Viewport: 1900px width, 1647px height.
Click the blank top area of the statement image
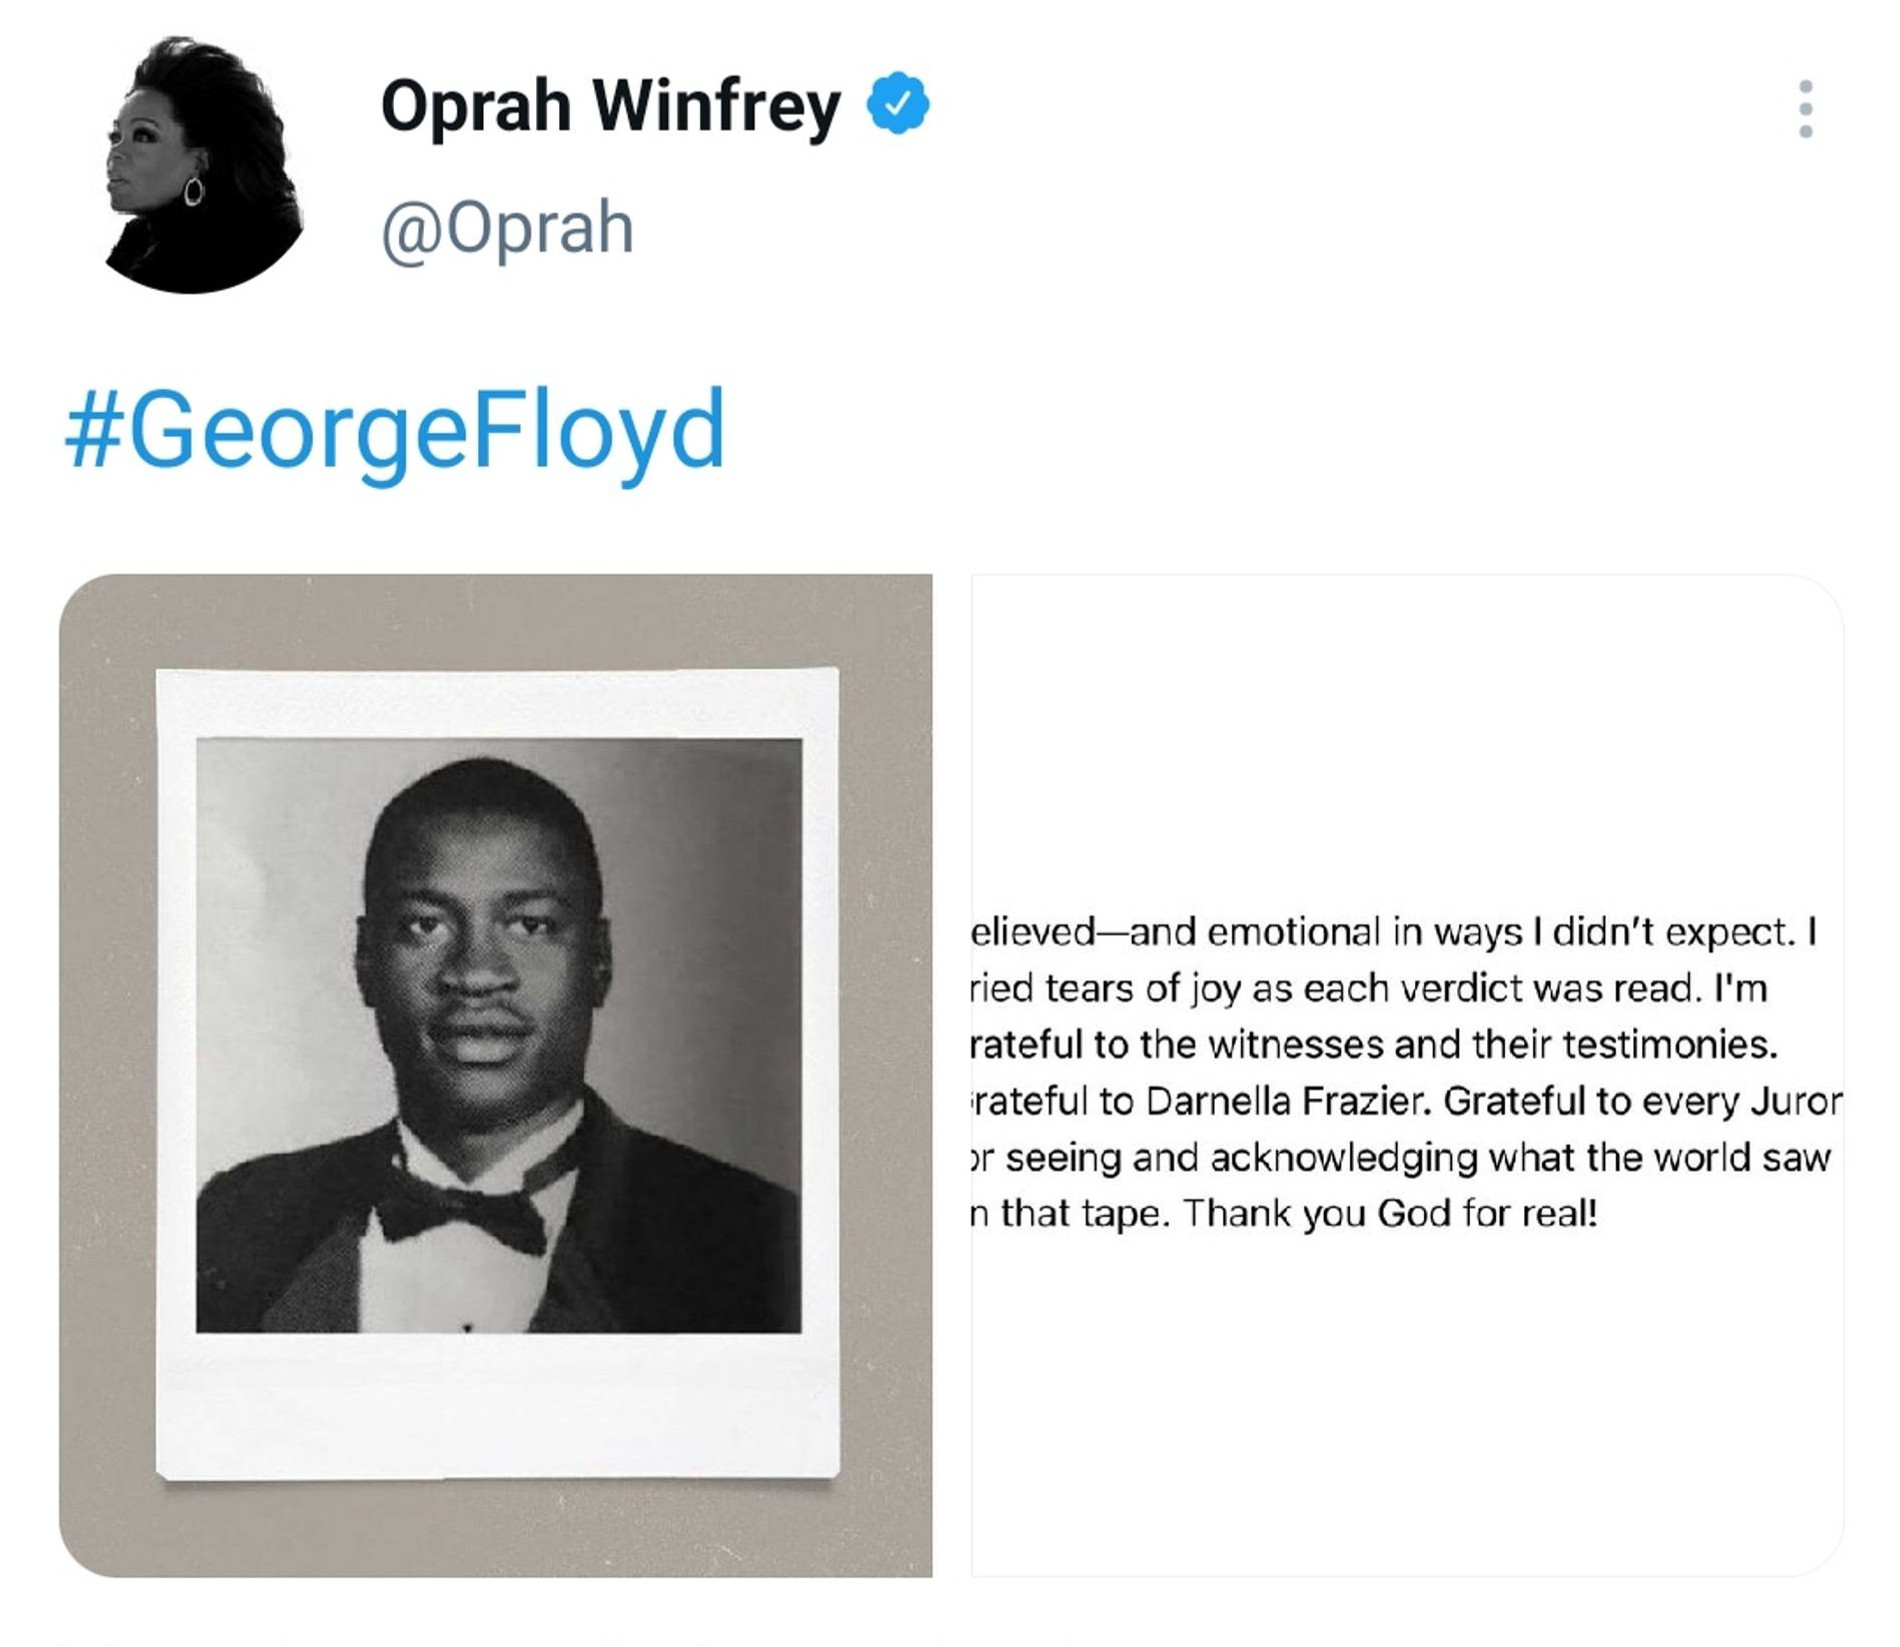(1406, 740)
